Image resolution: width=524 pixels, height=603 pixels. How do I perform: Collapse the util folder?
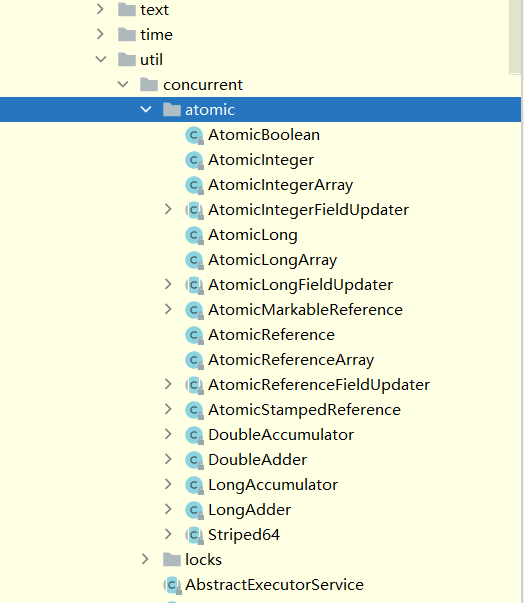[x=101, y=59]
